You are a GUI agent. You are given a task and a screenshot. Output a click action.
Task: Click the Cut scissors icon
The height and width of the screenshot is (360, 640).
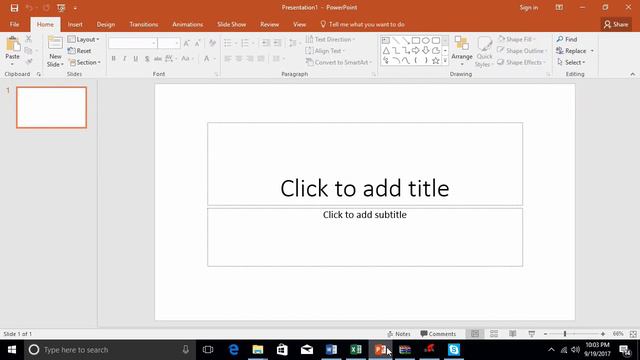[29, 39]
